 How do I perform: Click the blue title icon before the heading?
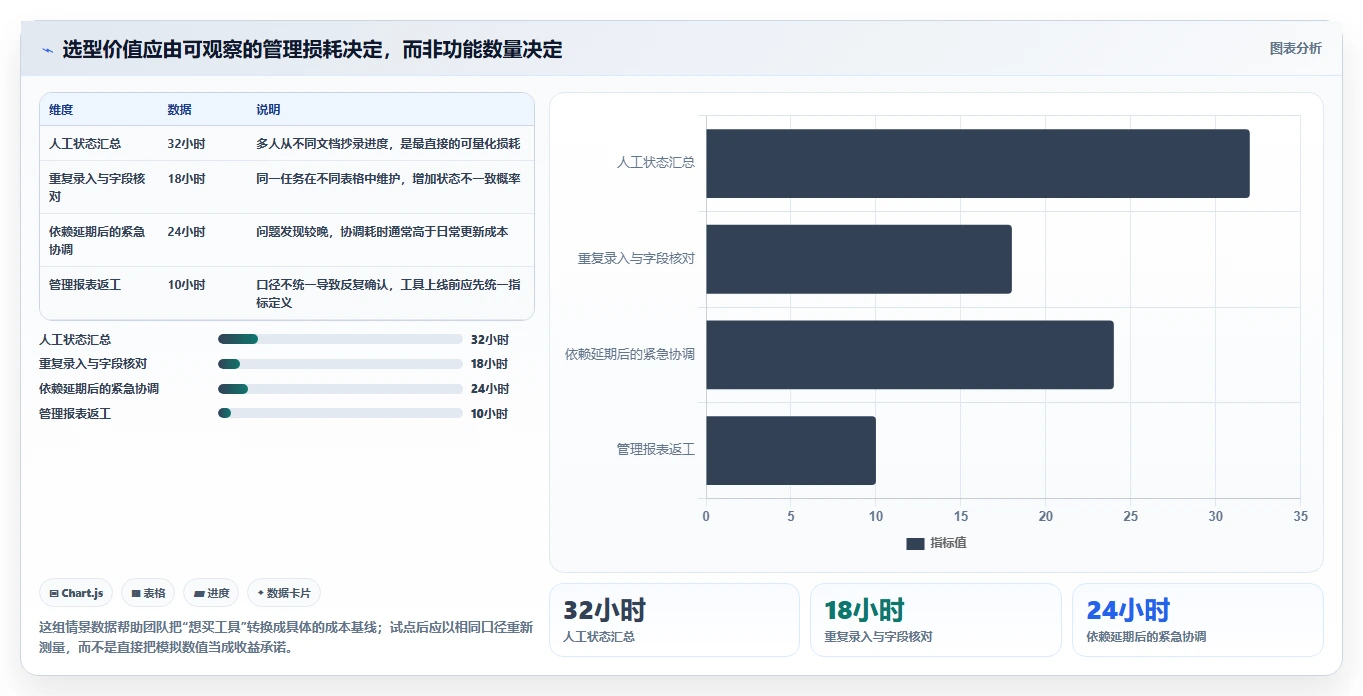pos(47,50)
